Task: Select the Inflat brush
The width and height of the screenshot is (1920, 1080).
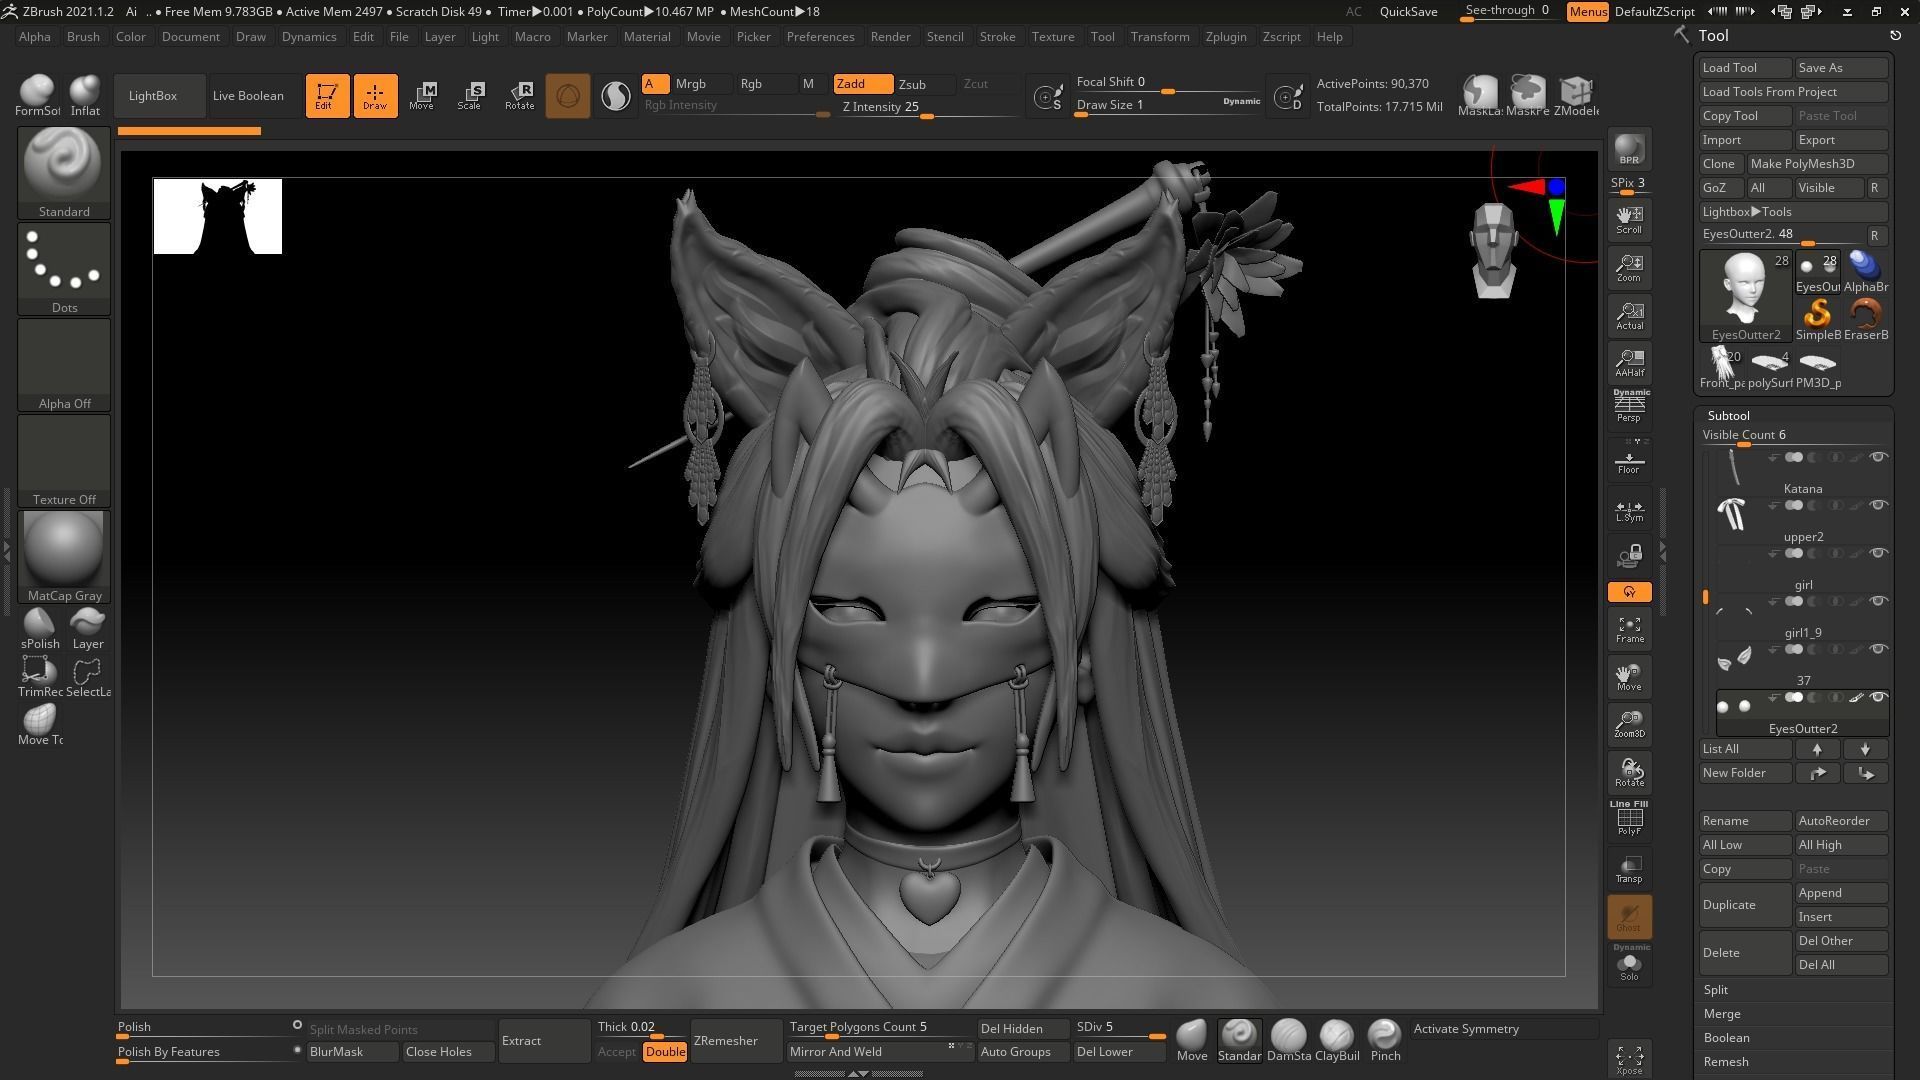Action: click(85, 95)
